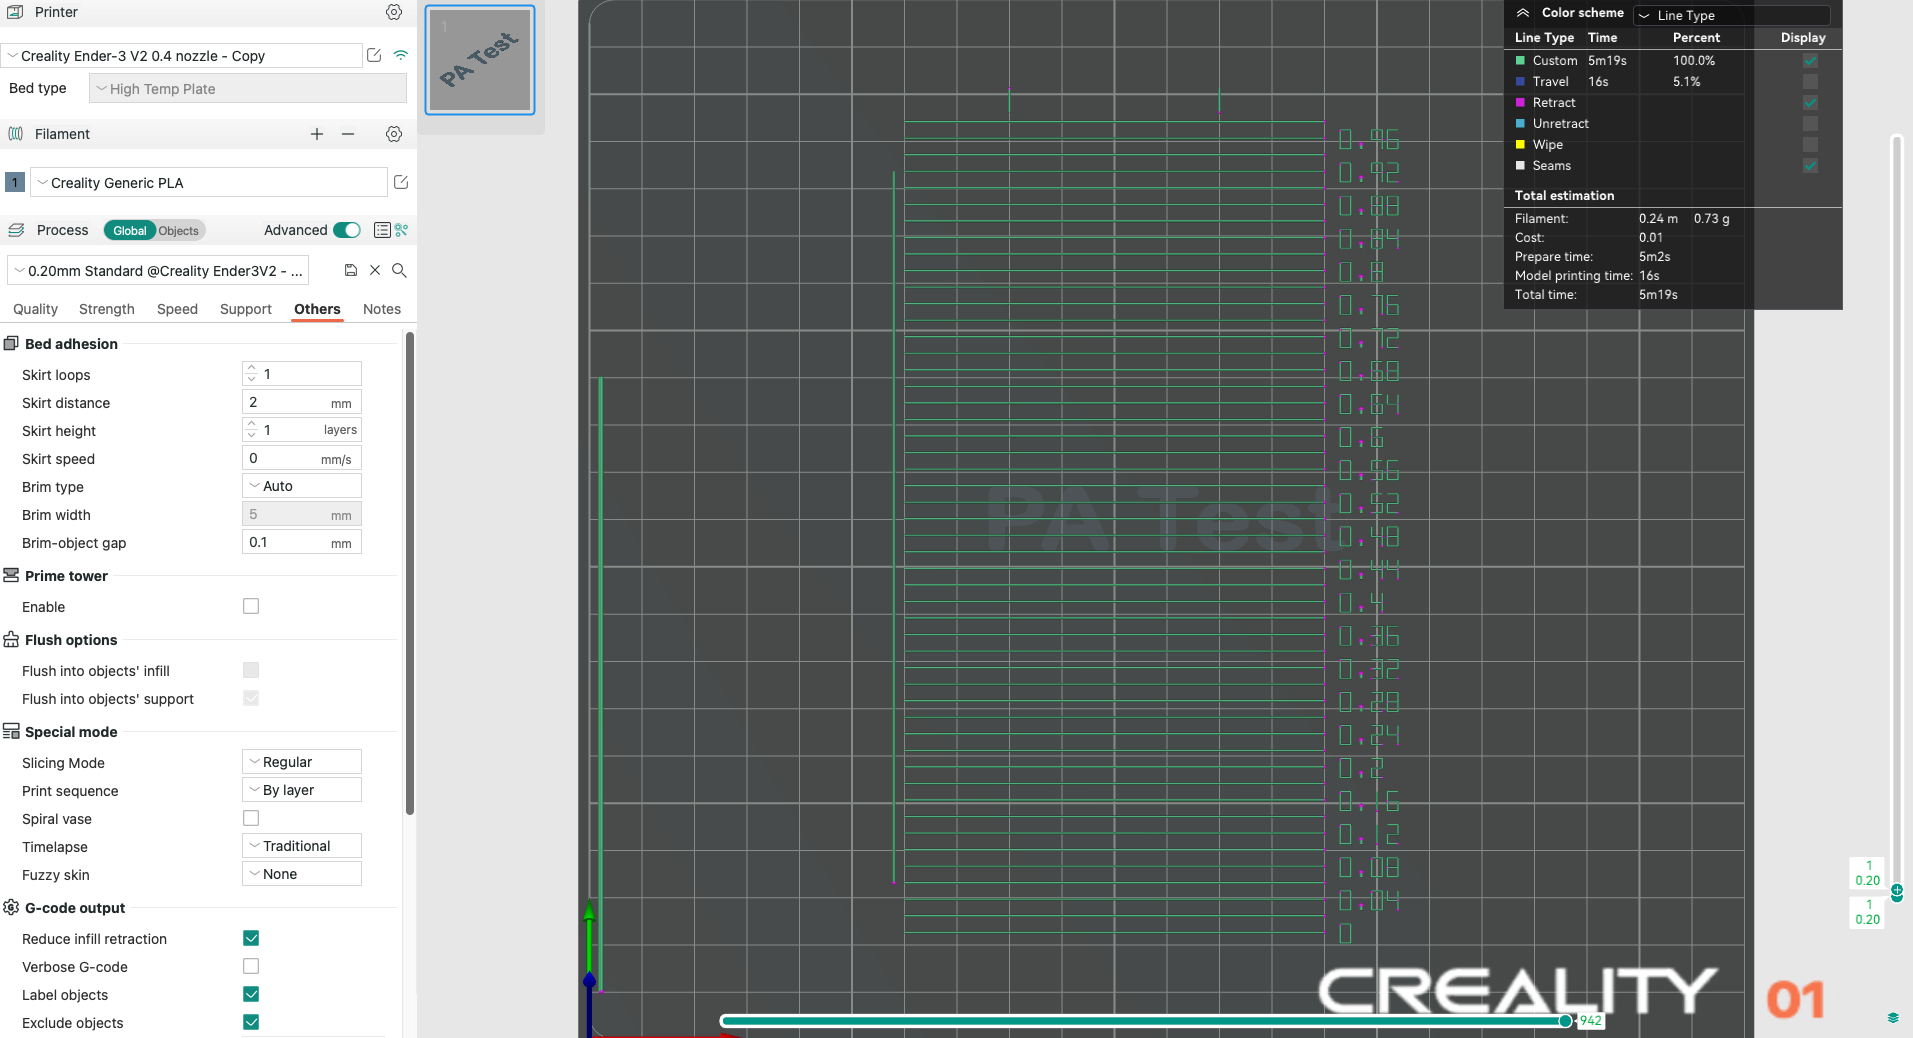Discard process preset changes with X icon
Screen dimensions: 1913x1038
(x=375, y=270)
